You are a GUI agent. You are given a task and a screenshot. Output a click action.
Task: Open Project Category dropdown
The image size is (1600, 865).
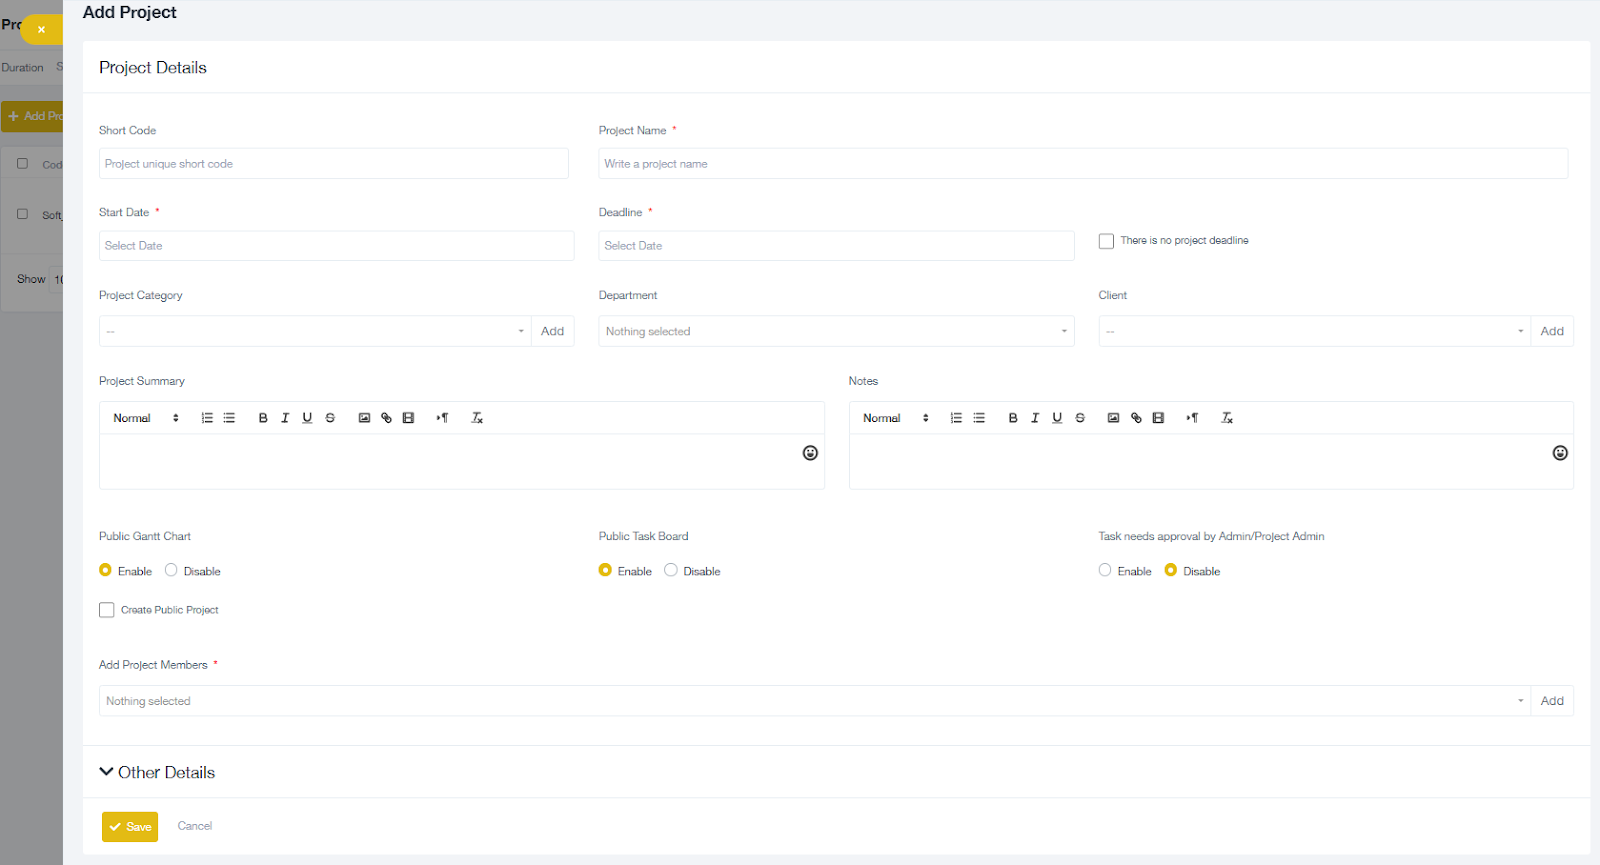pos(315,331)
